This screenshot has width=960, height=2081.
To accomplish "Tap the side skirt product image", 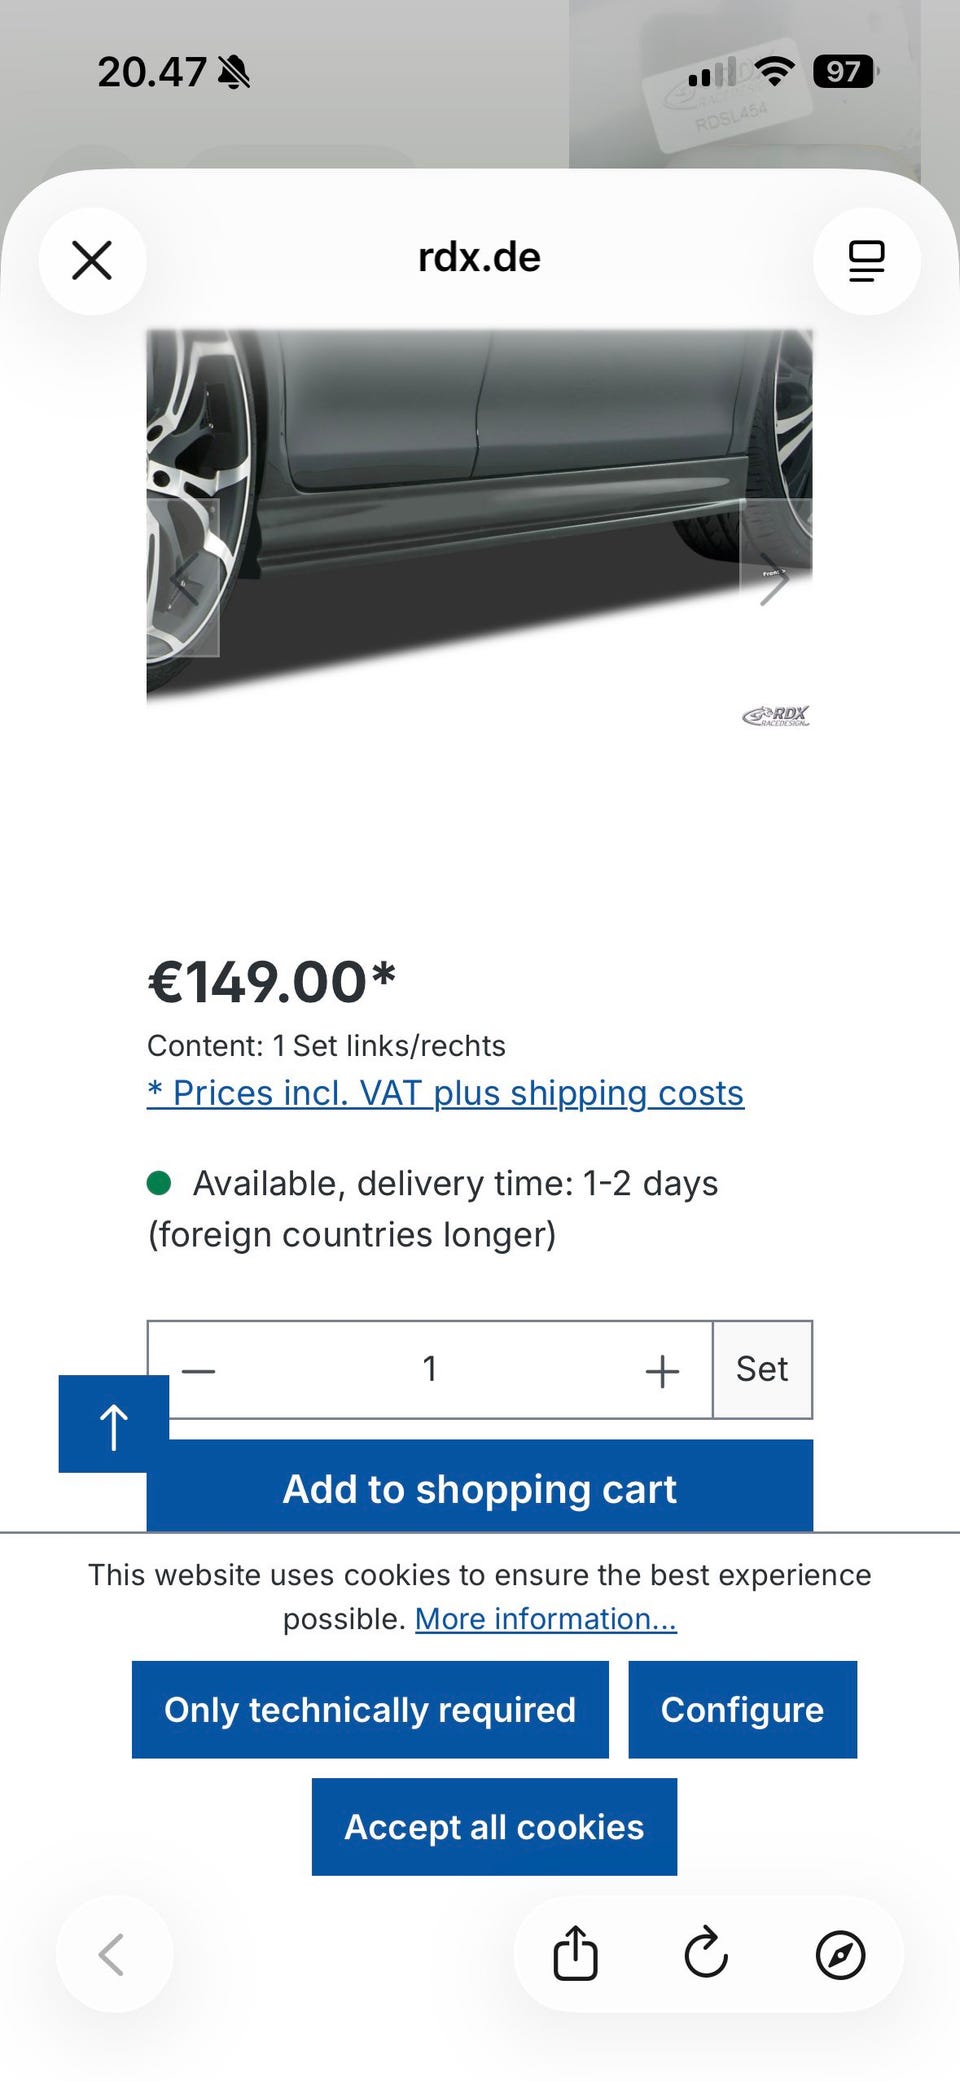I will (x=480, y=530).
